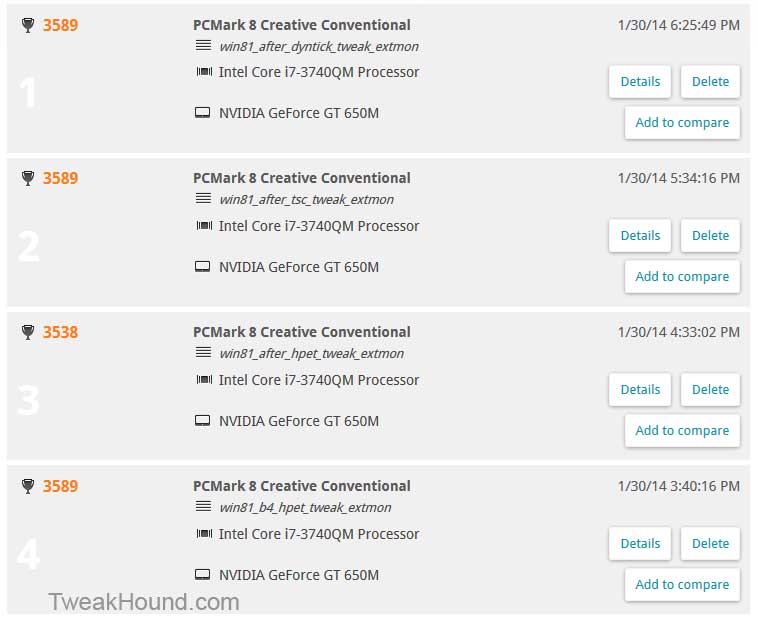
Task: Click the GPU monitor icon in result 1
Action: point(202,113)
